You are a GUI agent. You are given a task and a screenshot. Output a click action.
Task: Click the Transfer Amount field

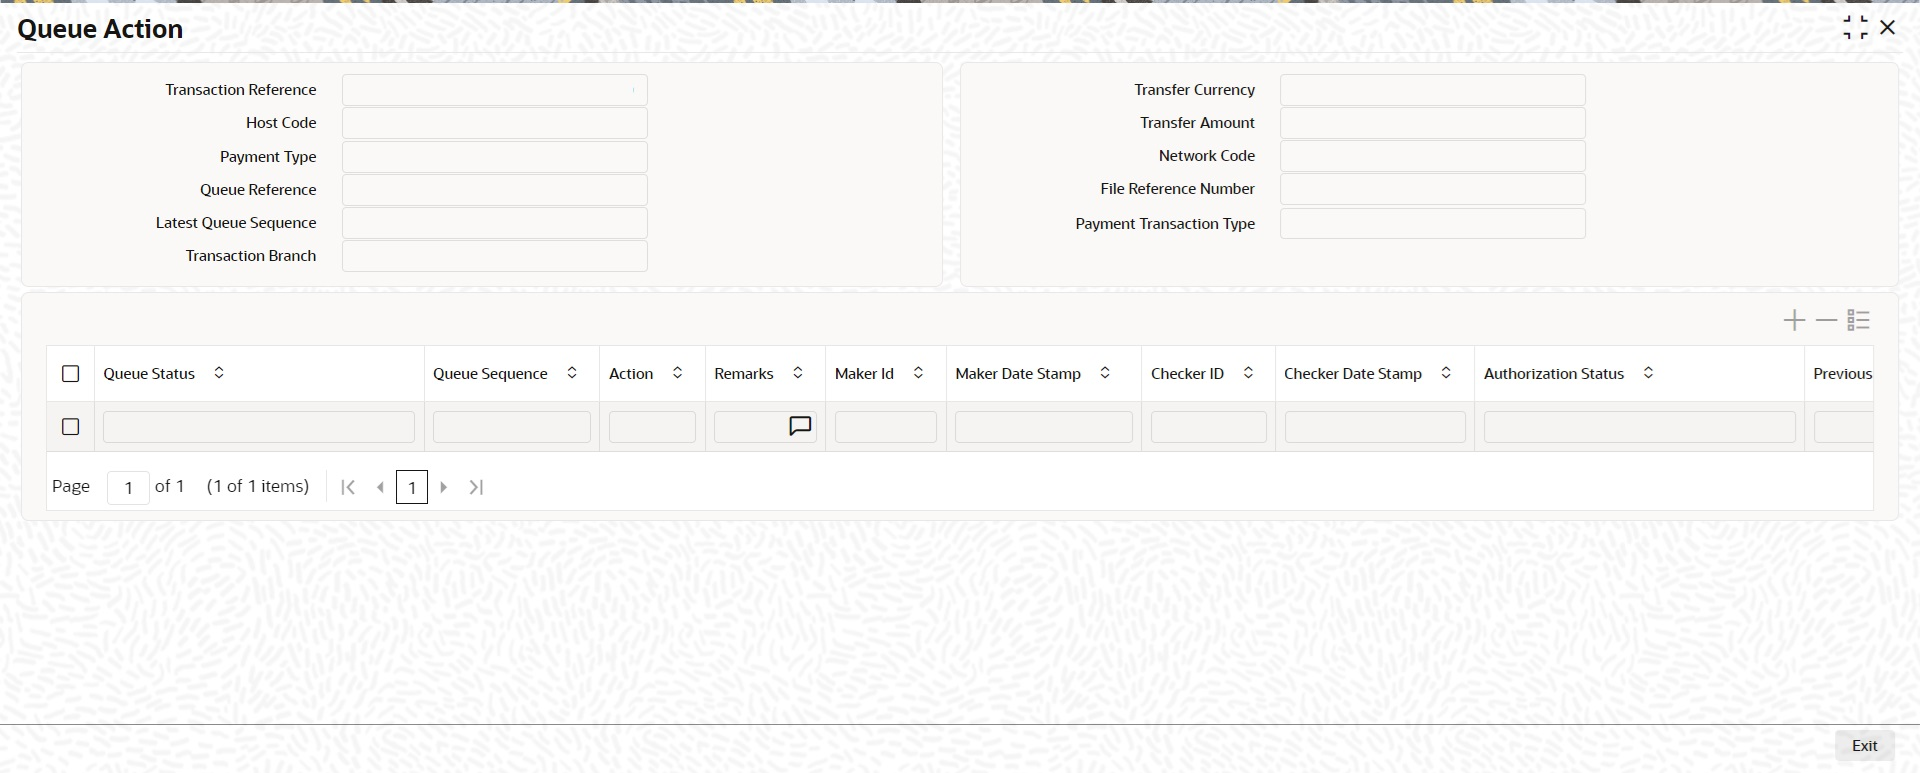pos(1433,123)
